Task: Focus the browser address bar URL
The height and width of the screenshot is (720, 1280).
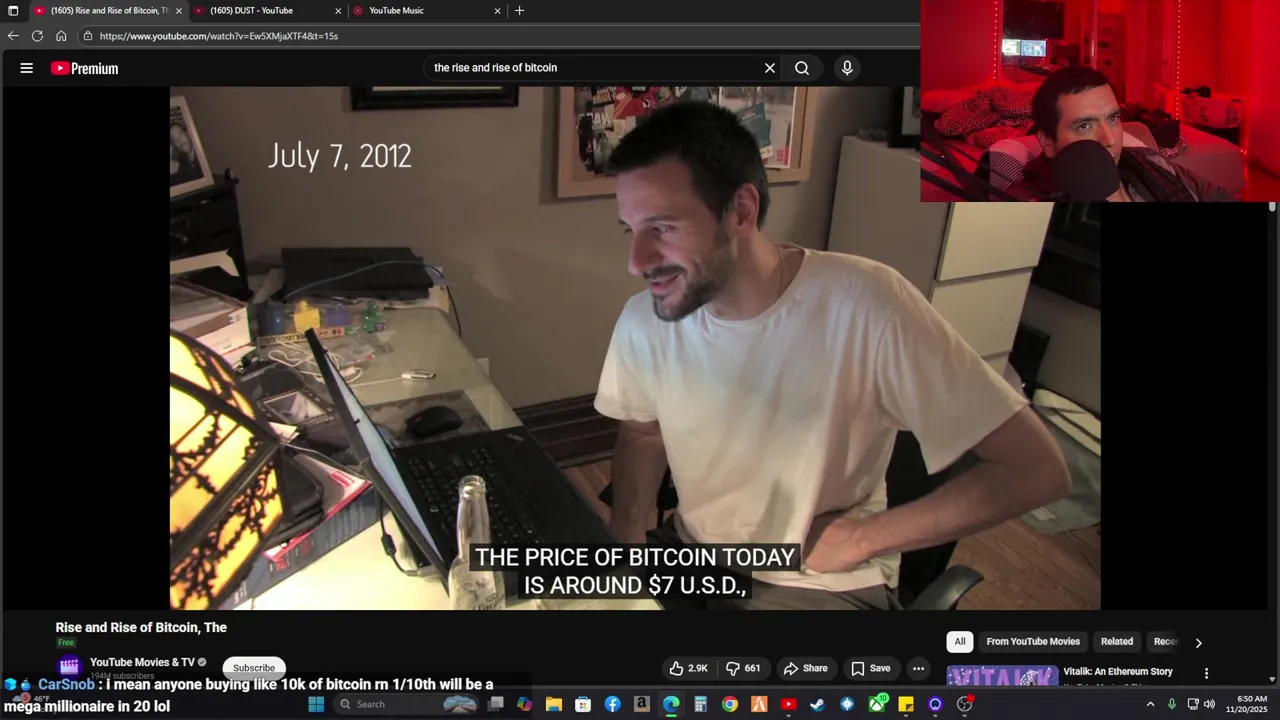Action: [x=219, y=36]
